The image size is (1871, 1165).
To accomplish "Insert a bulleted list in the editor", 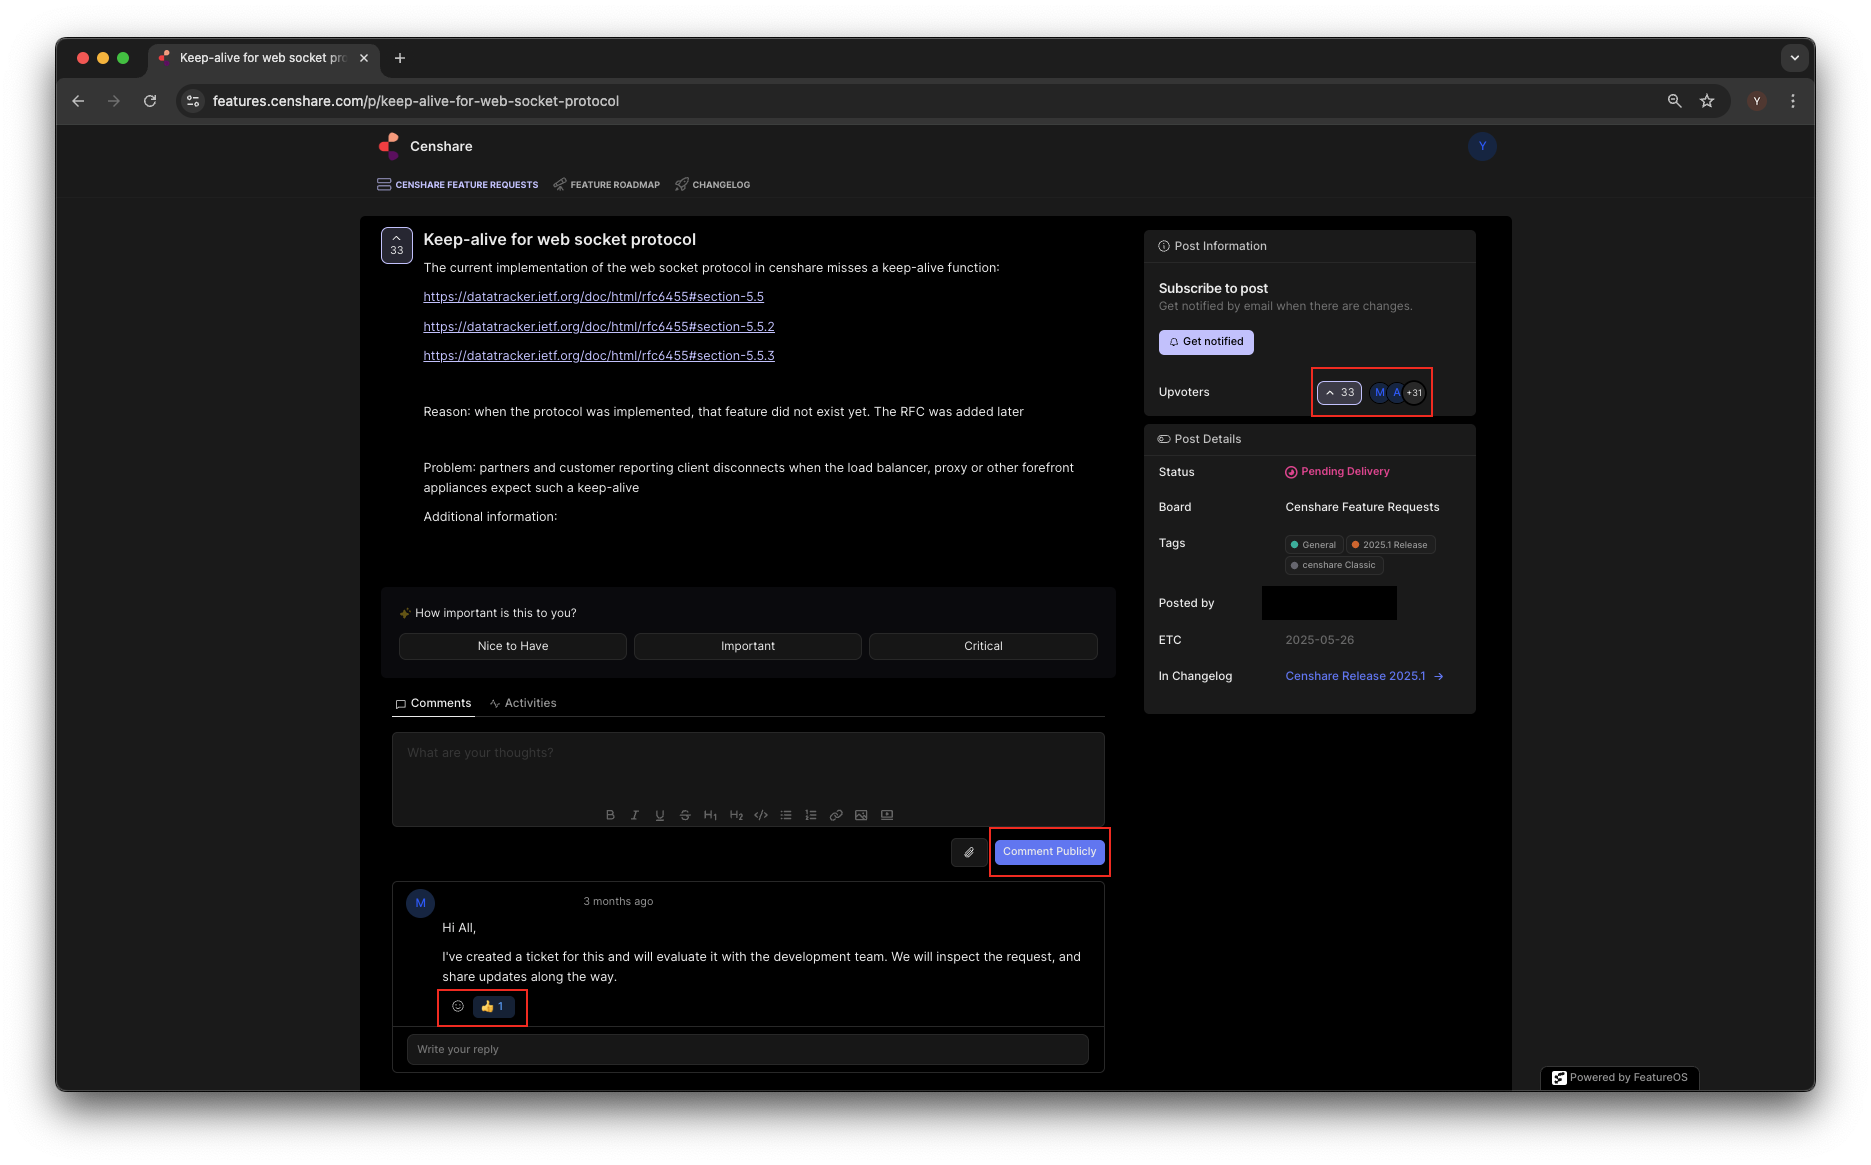I will click(x=786, y=815).
